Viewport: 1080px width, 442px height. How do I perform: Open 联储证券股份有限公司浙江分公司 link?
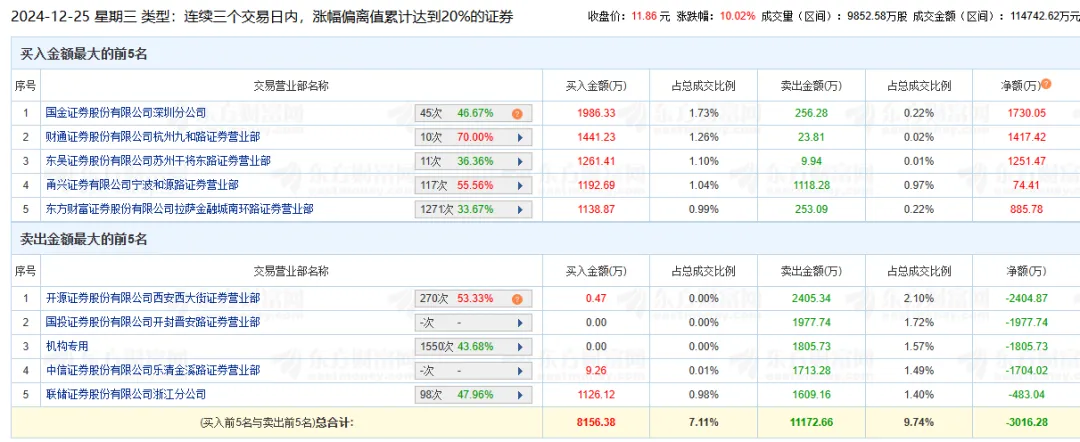pyautogui.click(x=125, y=394)
